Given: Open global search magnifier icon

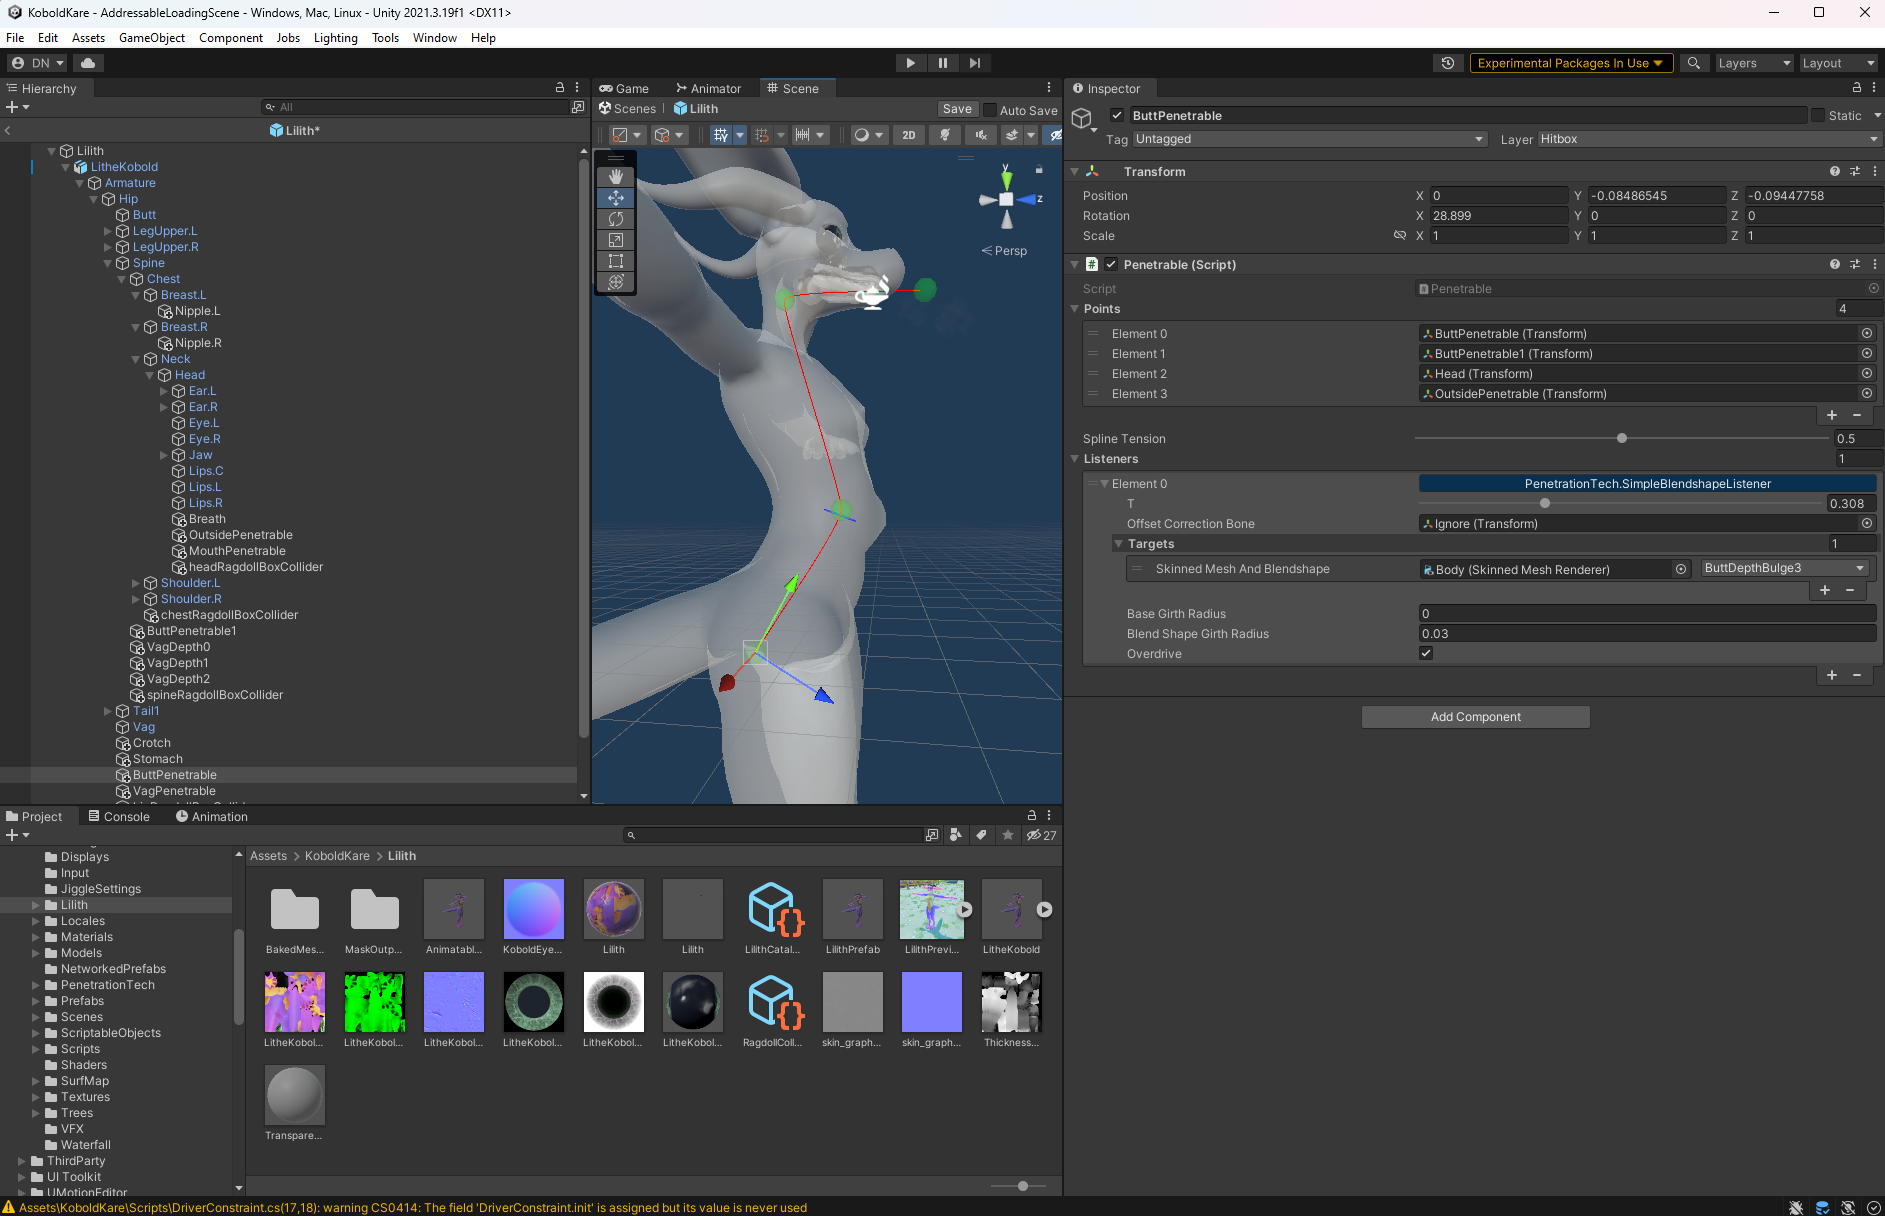Looking at the screenshot, I should tap(1693, 63).
